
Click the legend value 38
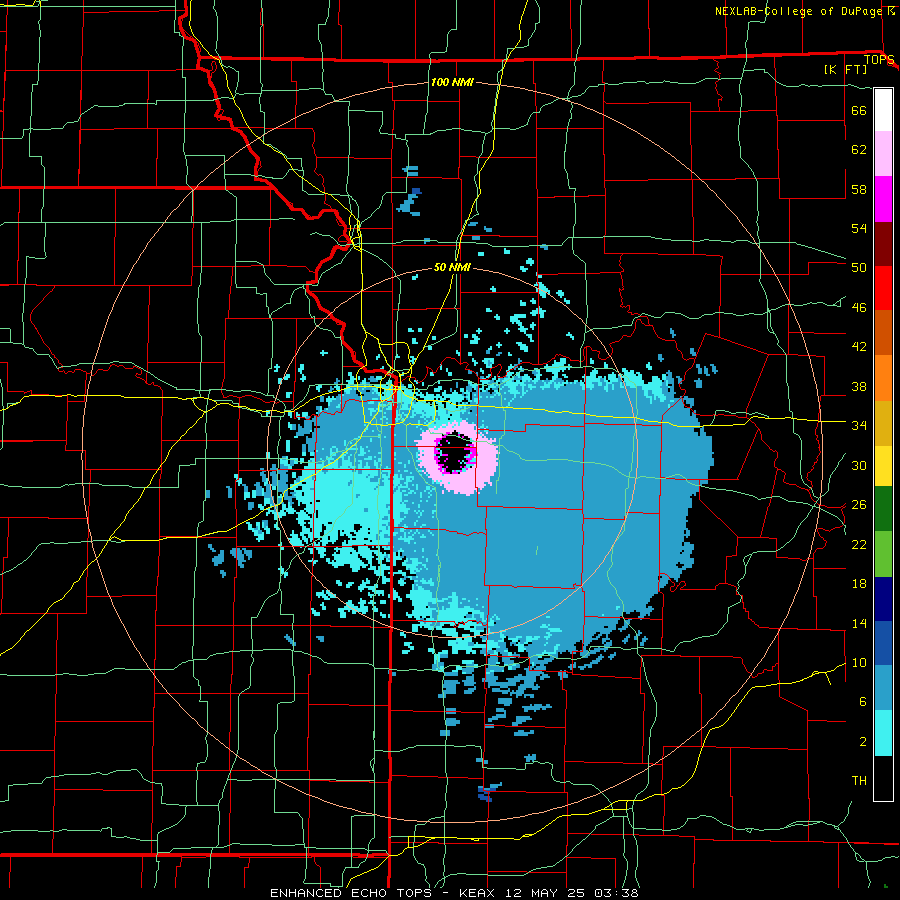(859, 386)
